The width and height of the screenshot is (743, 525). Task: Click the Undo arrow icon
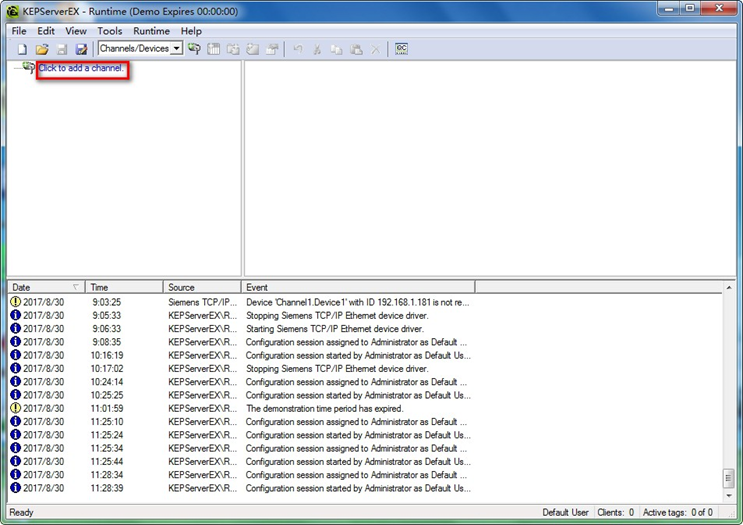tap(298, 48)
